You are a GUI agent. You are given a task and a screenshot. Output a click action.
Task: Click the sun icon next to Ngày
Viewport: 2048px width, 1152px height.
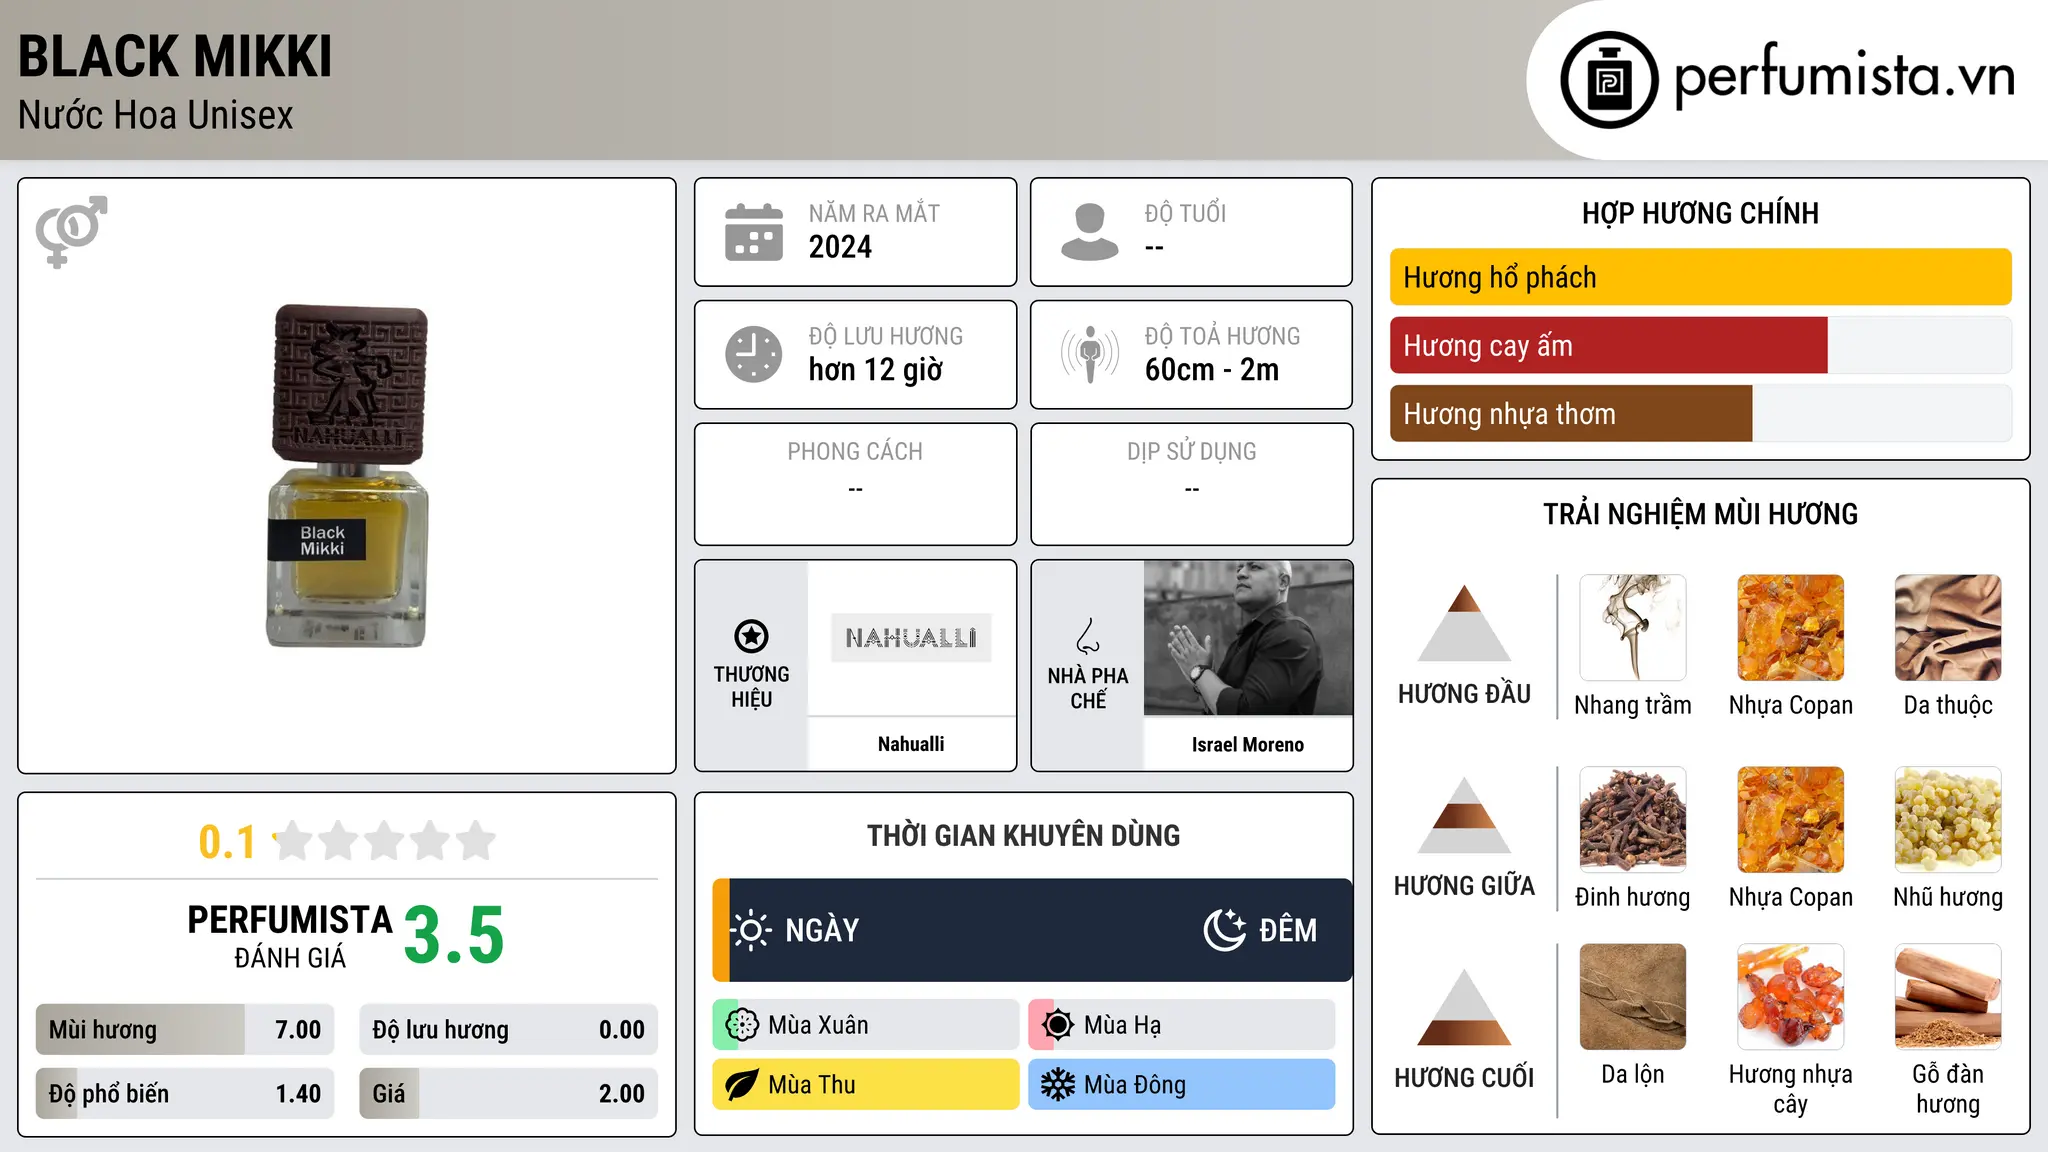pos(751,930)
